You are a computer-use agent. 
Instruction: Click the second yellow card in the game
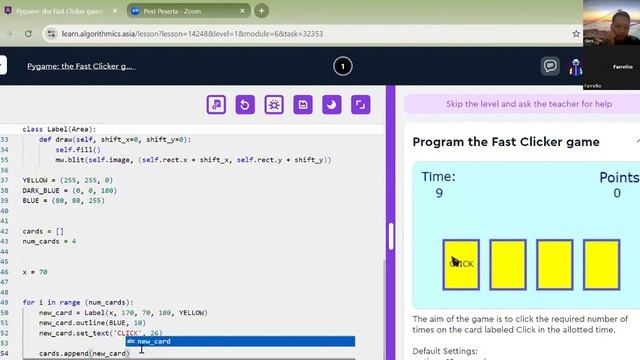[508, 264]
